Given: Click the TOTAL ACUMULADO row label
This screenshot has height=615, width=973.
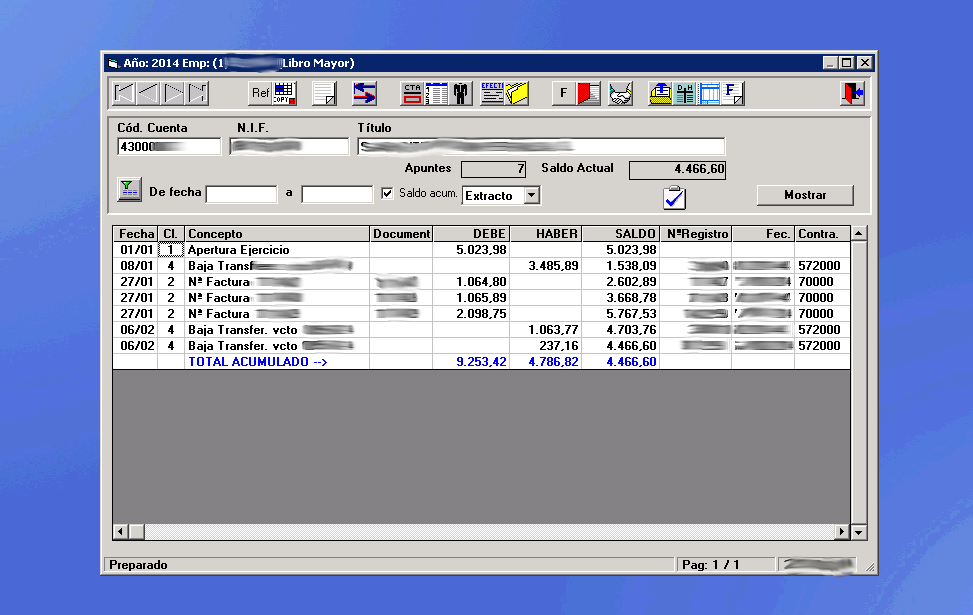Looking at the screenshot, I should point(258,362).
